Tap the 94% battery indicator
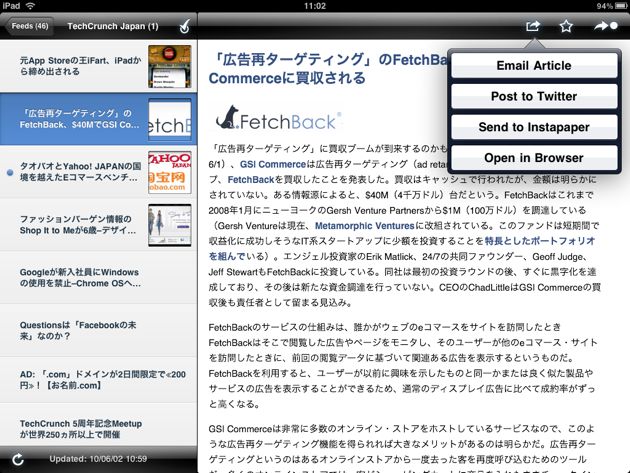630x473 pixels. pyautogui.click(x=611, y=6)
